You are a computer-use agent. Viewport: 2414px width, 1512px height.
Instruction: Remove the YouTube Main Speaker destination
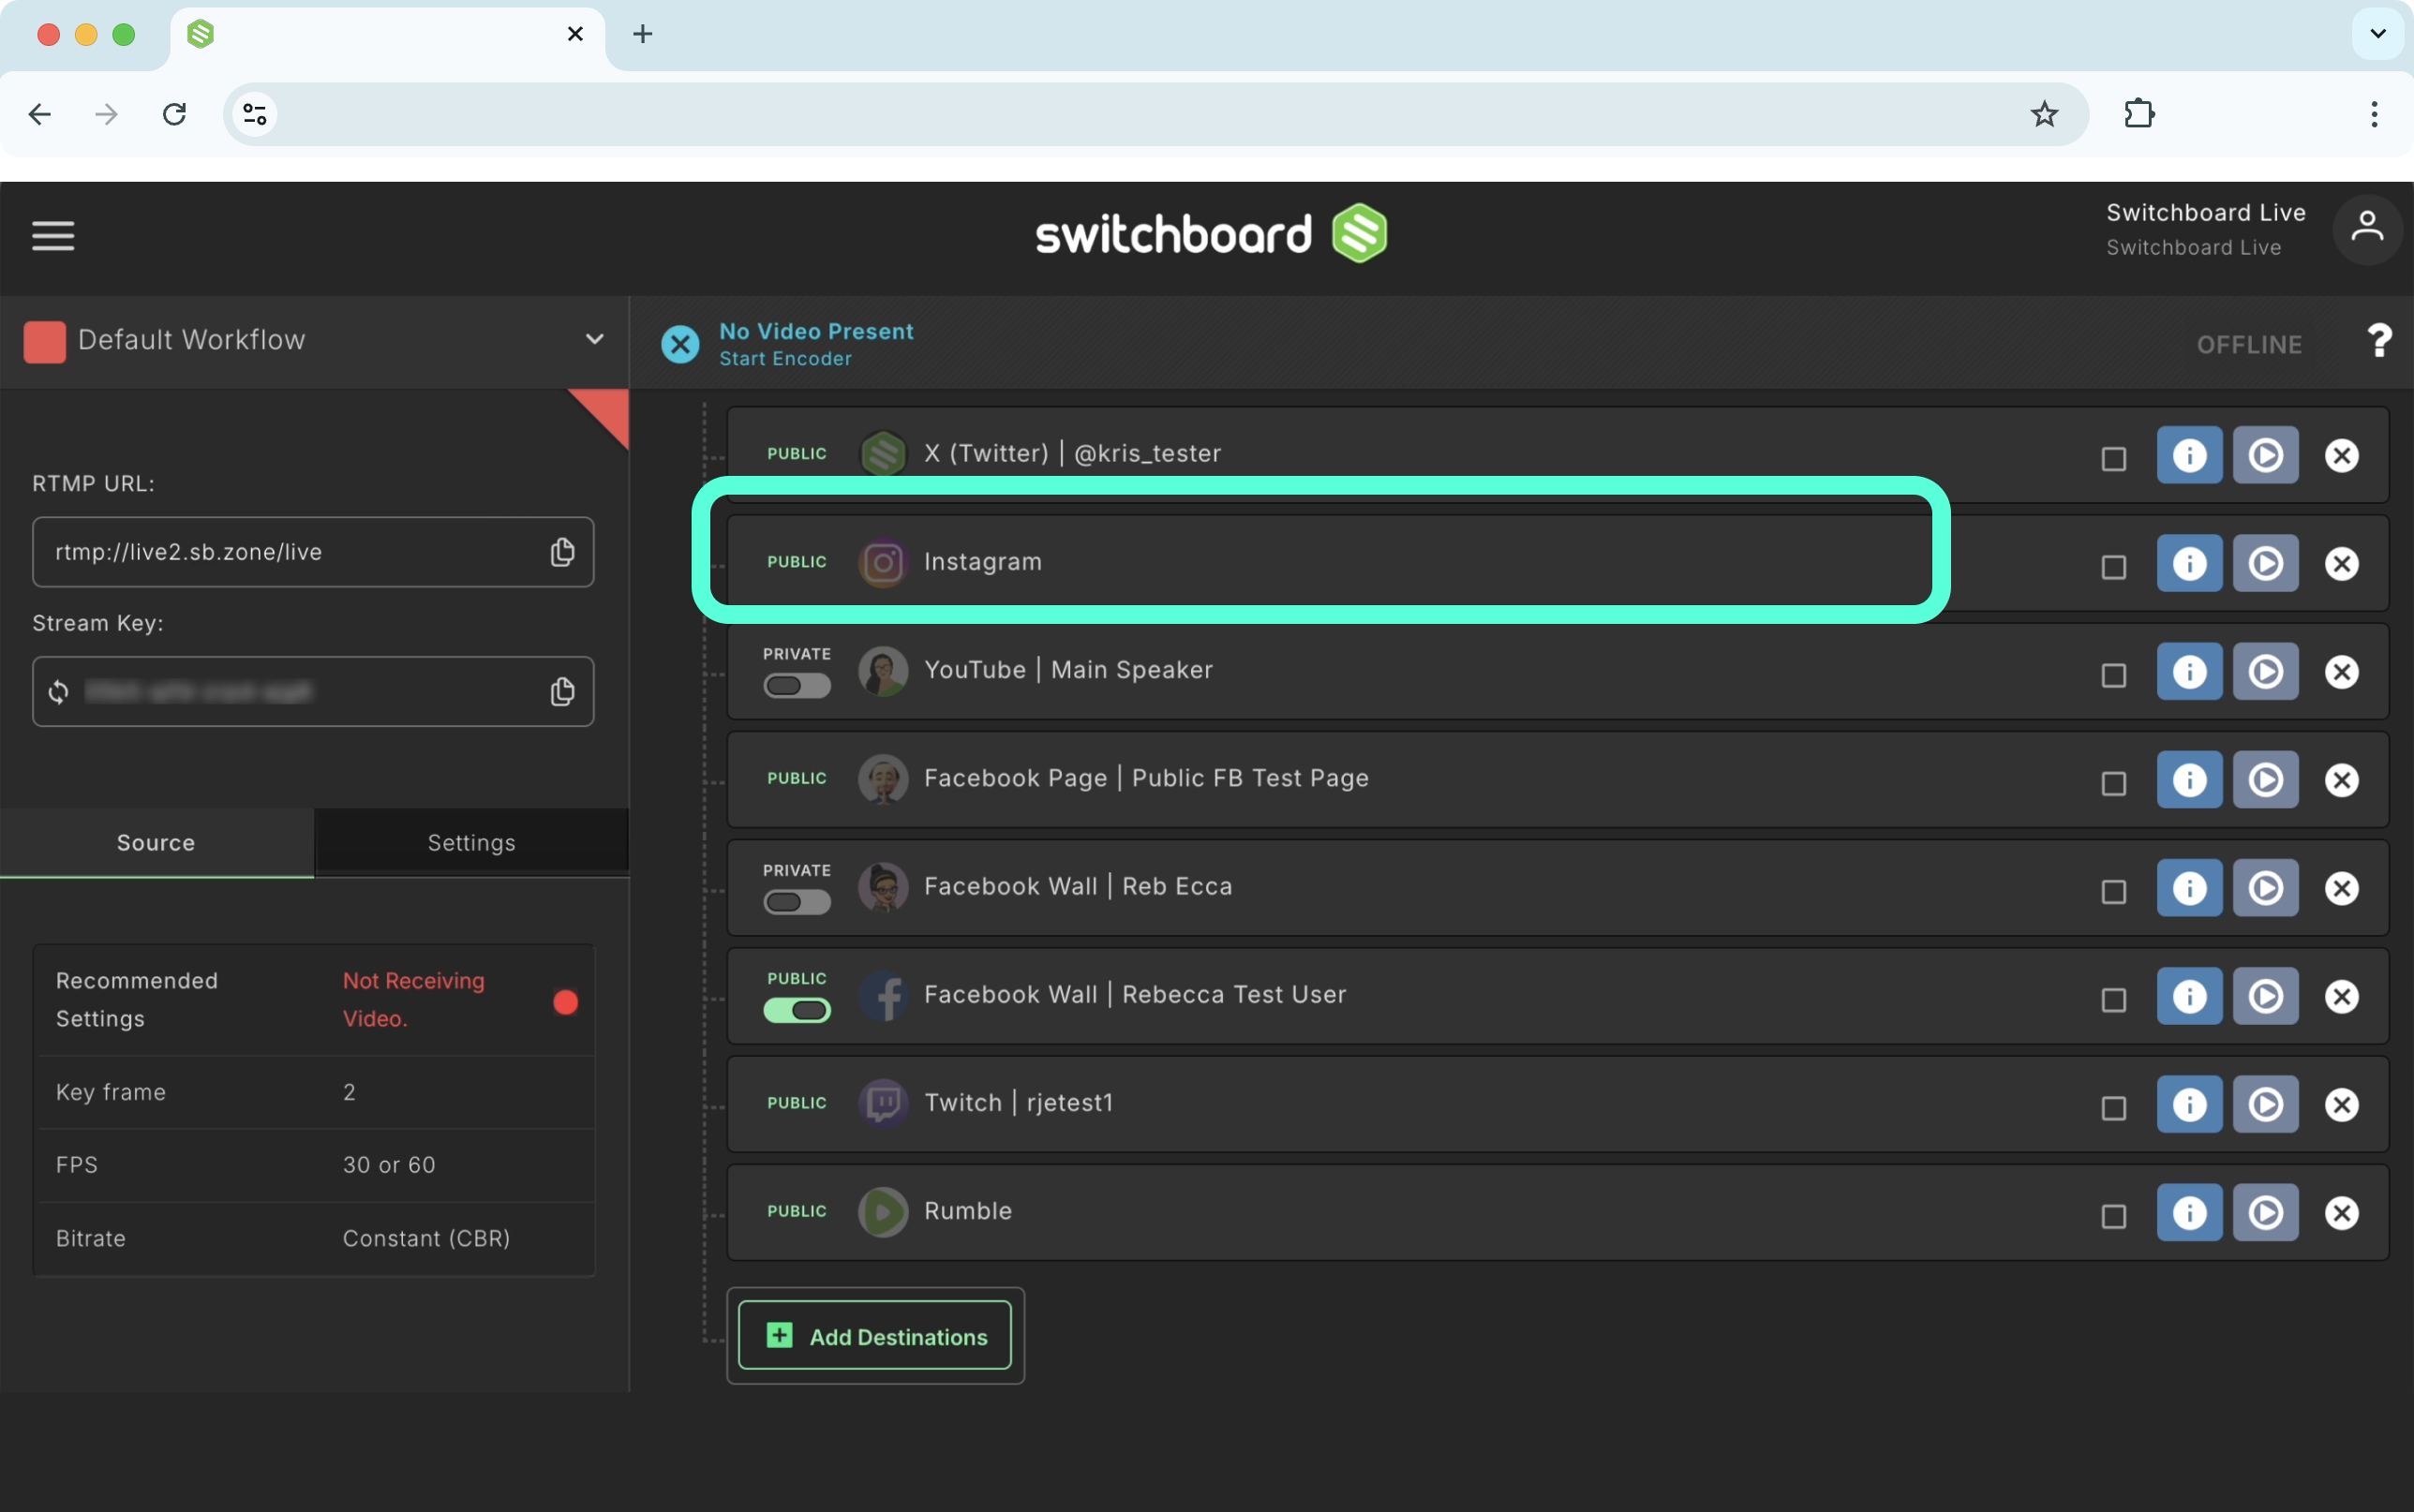click(x=2341, y=671)
